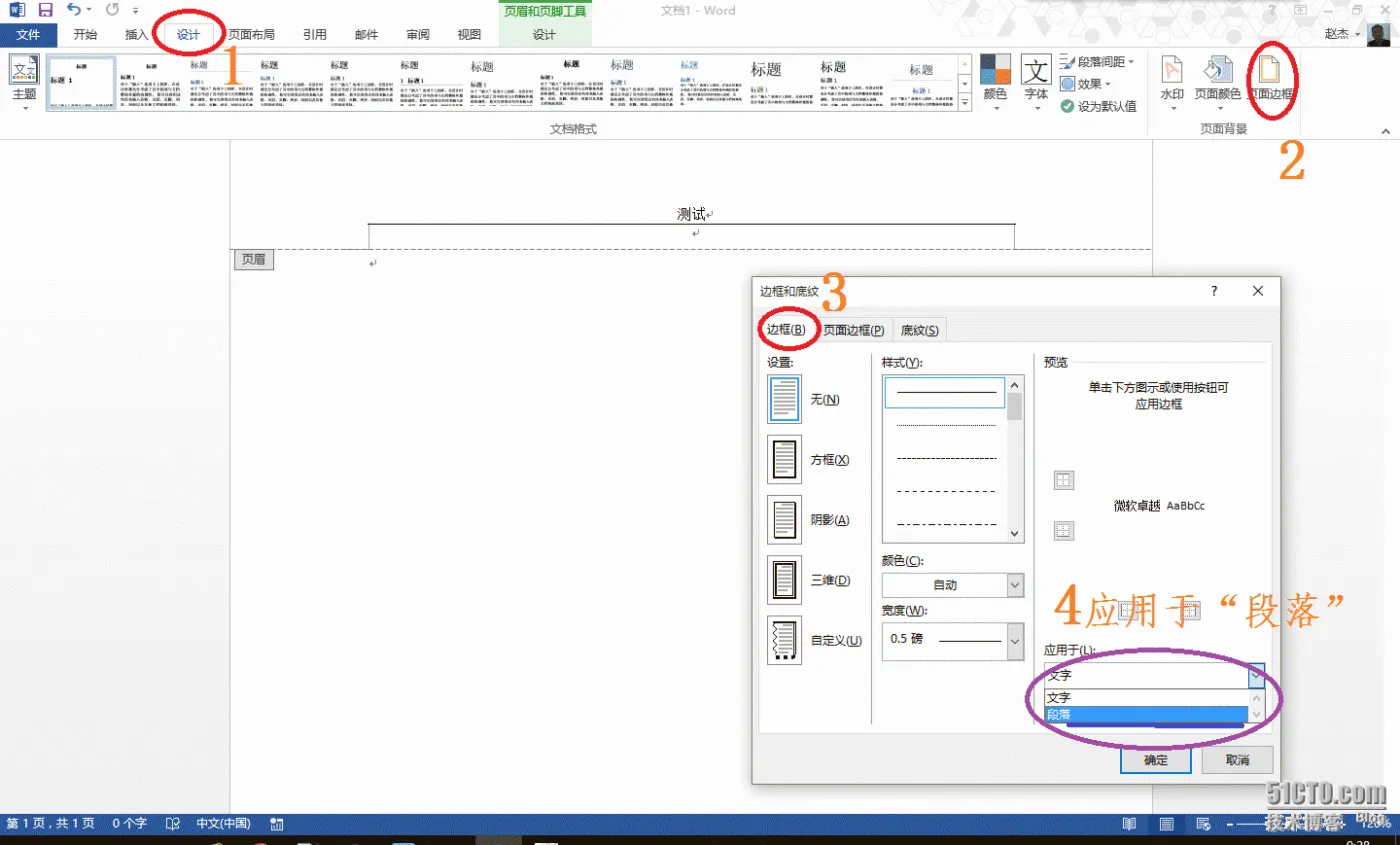Select the solid line border style
Image resolution: width=1400 pixels, height=845 pixels.
946,393
